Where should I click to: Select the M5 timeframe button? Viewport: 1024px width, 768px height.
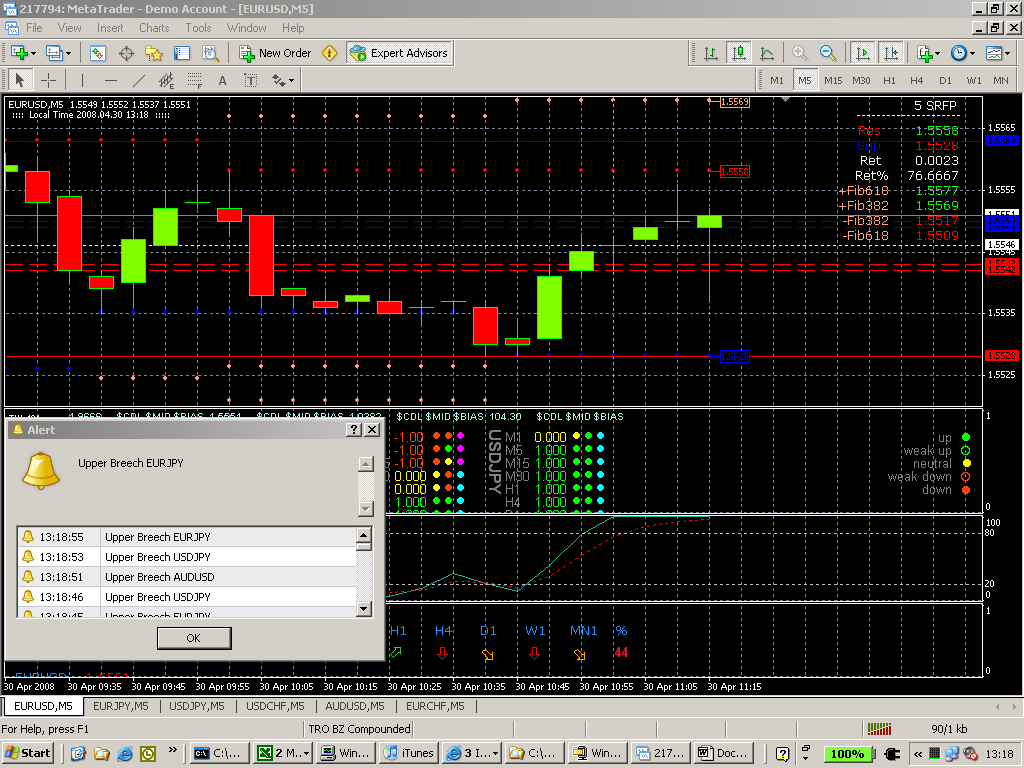tap(805, 80)
